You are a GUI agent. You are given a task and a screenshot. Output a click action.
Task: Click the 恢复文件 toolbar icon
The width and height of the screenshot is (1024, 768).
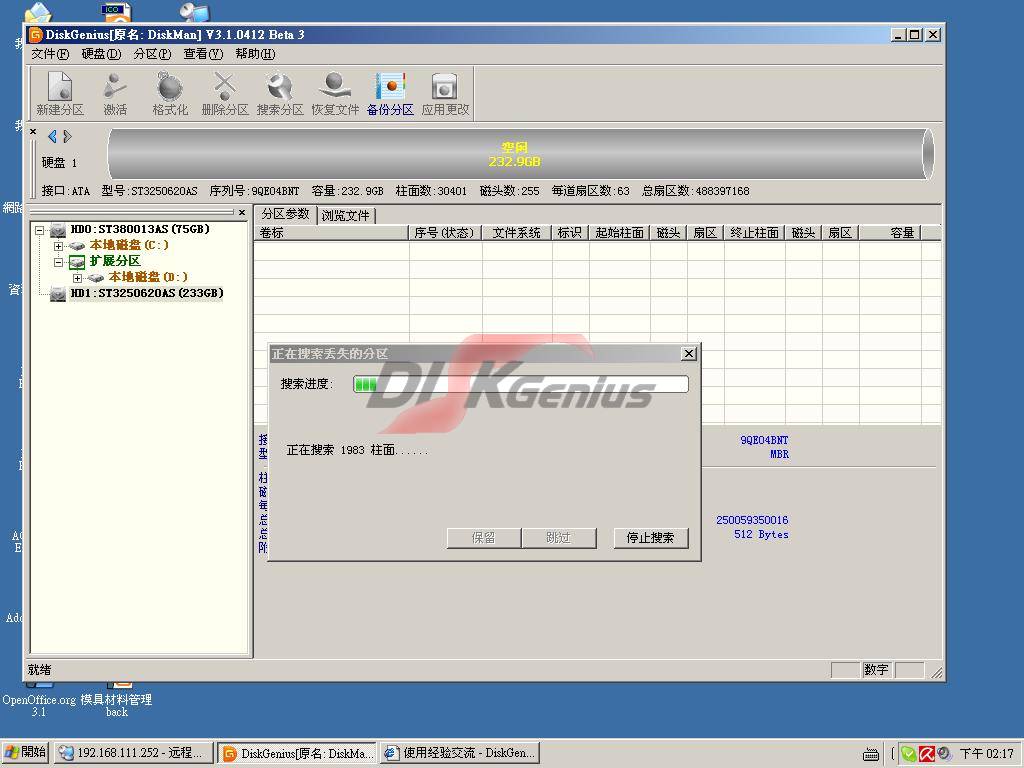[x=334, y=94]
